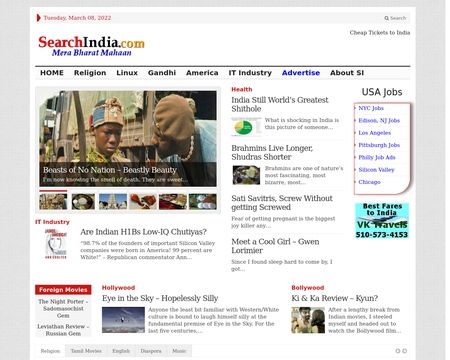450x360 pixels.
Task: Read India Still World's Greatest article
Action: pyautogui.click(x=280, y=104)
